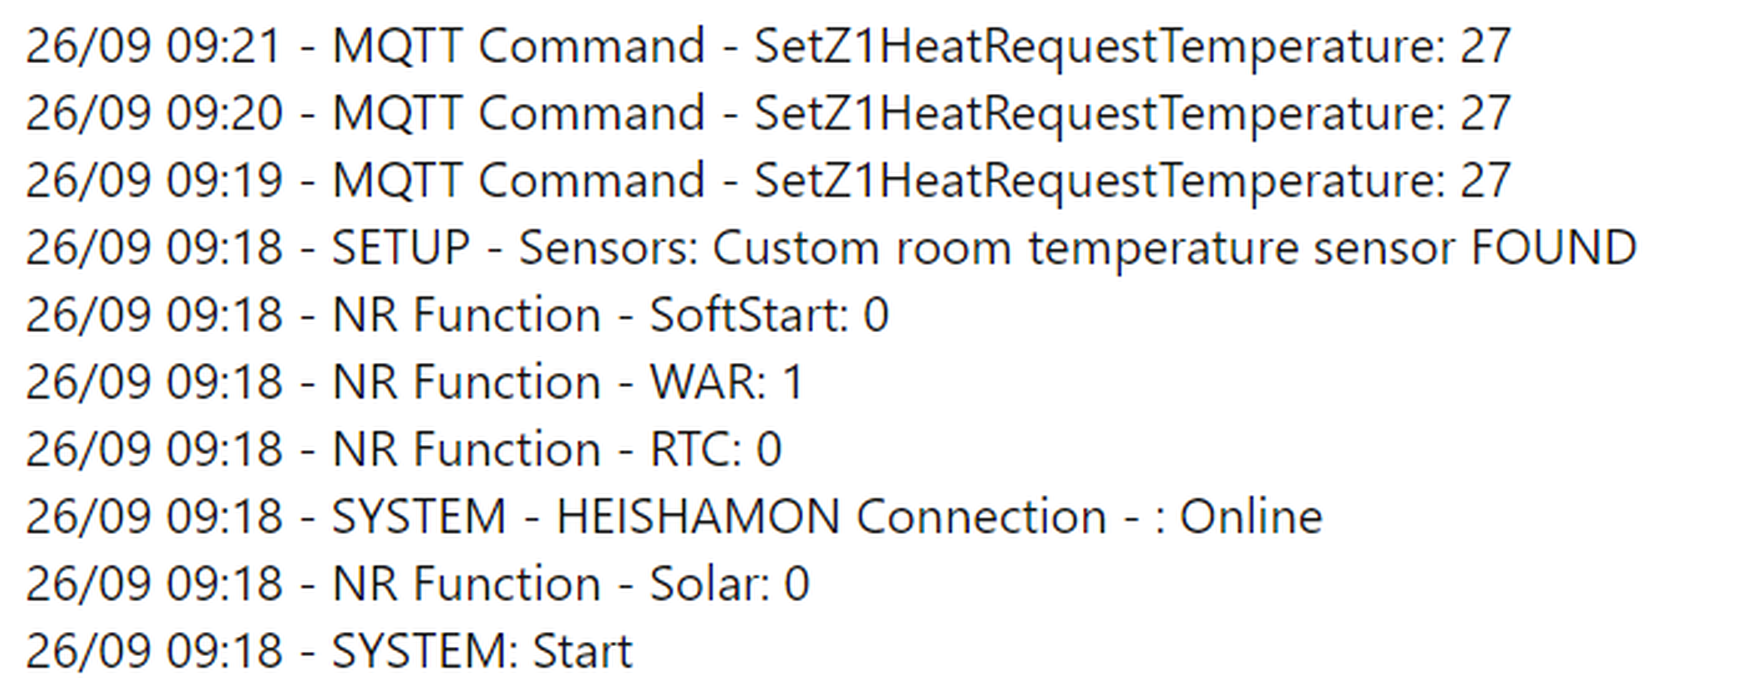This screenshot has width=1744, height=700.
Task: Click the WAR: 1 log entry
Action: [726, 382]
